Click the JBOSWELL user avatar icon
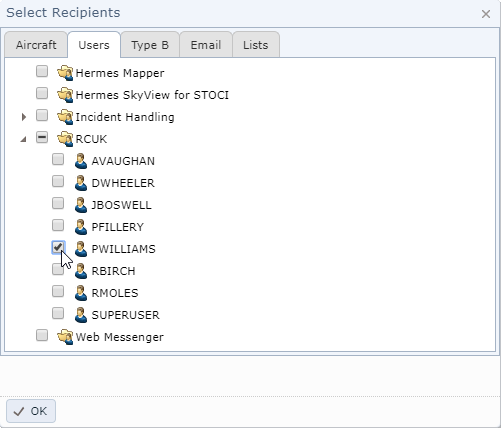 (x=81, y=205)
